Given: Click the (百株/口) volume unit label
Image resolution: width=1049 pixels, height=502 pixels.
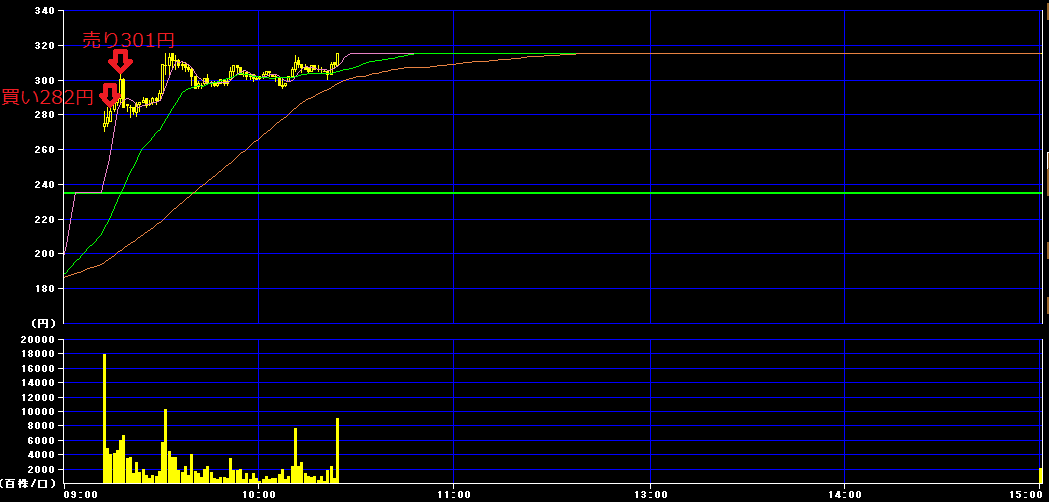Looking at the screenshot, I should pyautogui.click(x=27, y=483).
